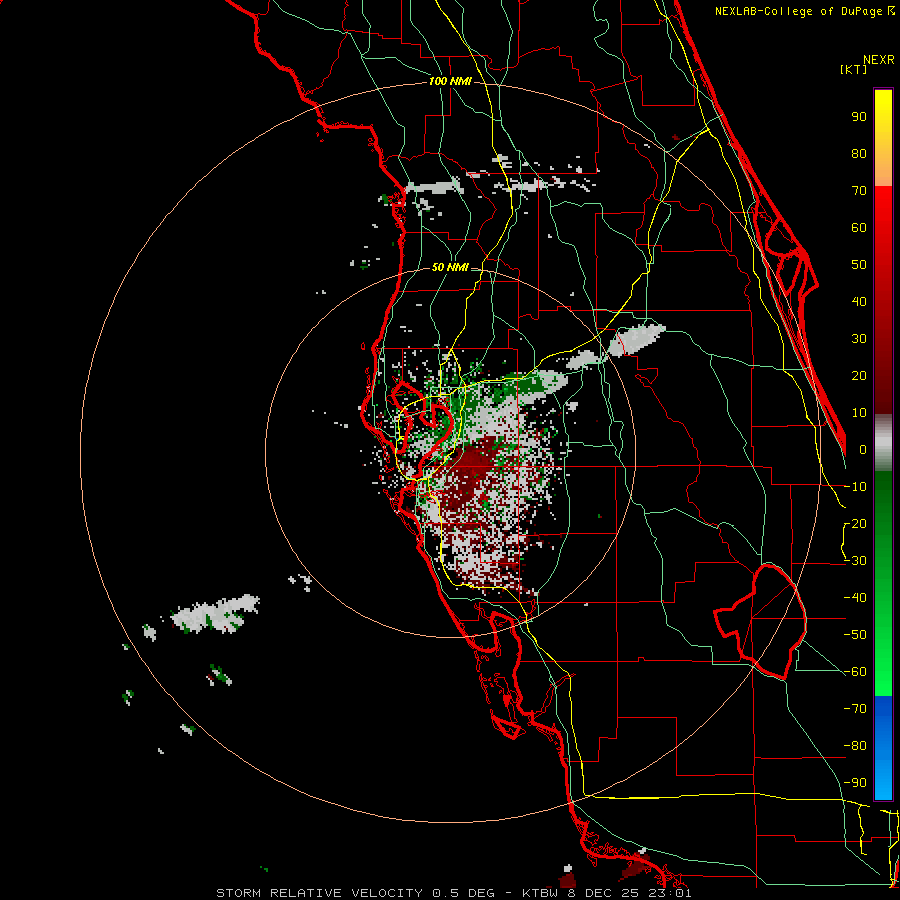Click the -70 value on the velocity scale
The image size is (900, 900).
click(855, 709)
